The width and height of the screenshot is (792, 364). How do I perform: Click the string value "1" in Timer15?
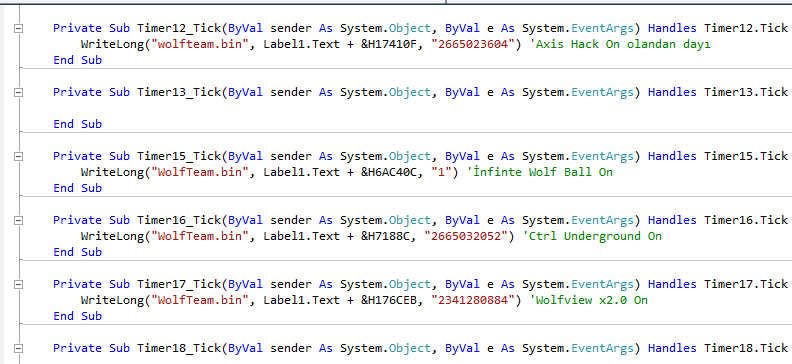click(441, 172)
